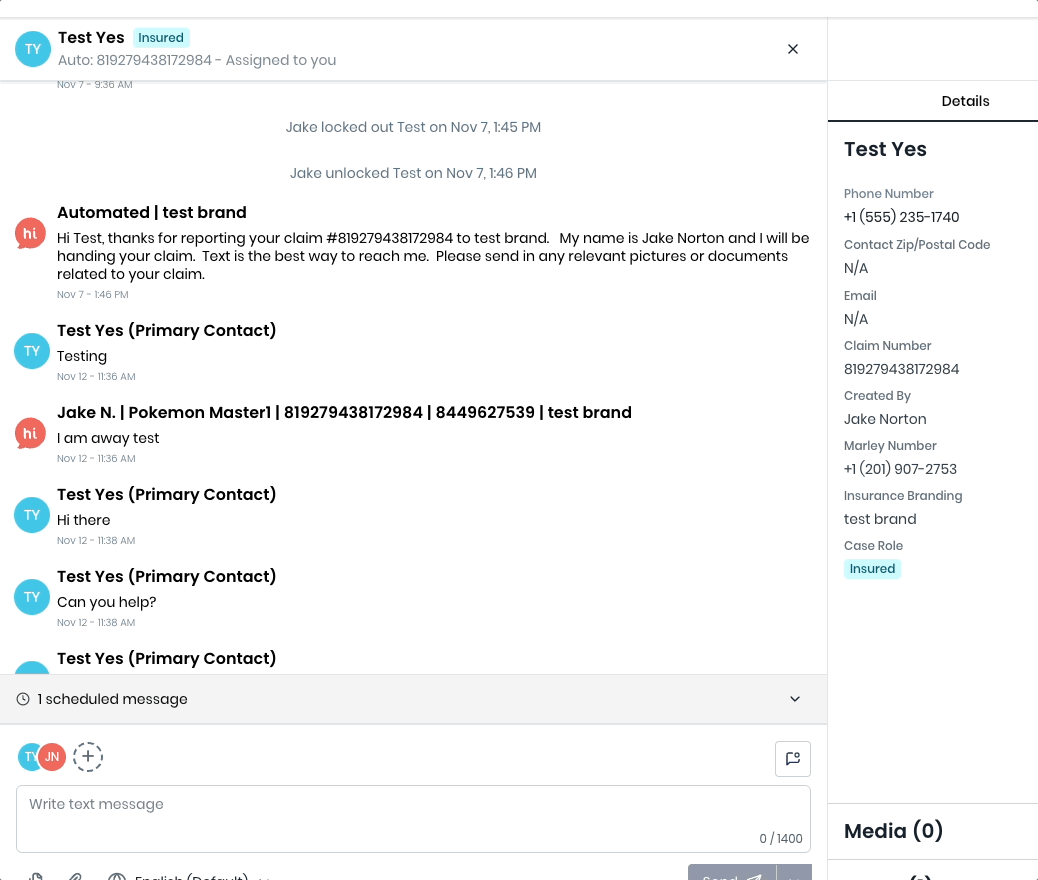Close the Test Yes conversation panel
The image size is (1038, 880).
[x=792, y=49]
